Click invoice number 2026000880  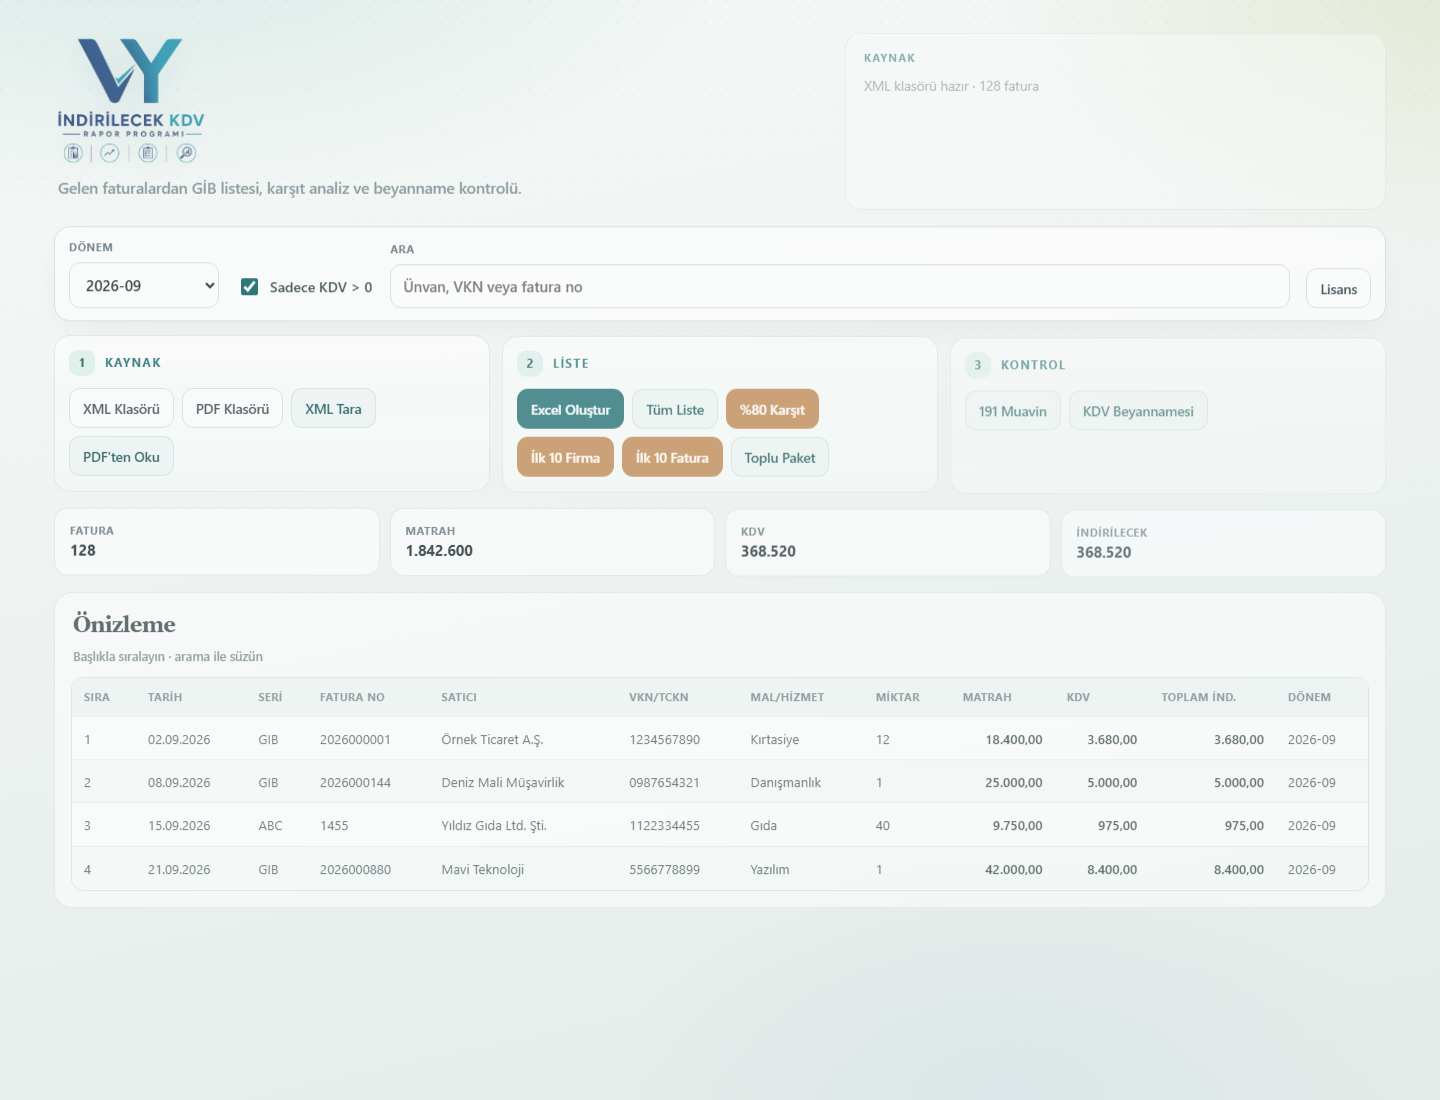(355, 870)
